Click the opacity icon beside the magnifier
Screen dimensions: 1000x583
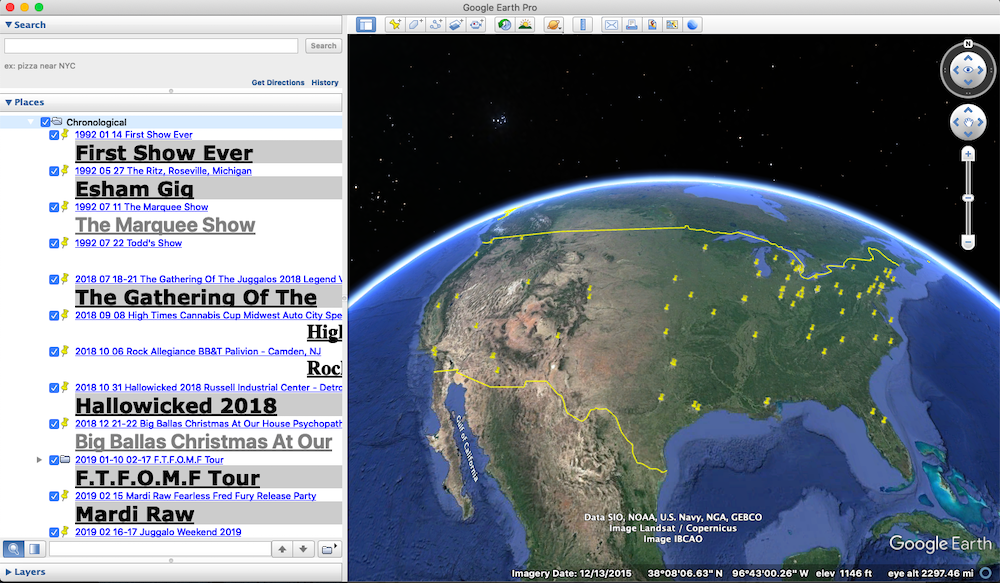(34, 549)
